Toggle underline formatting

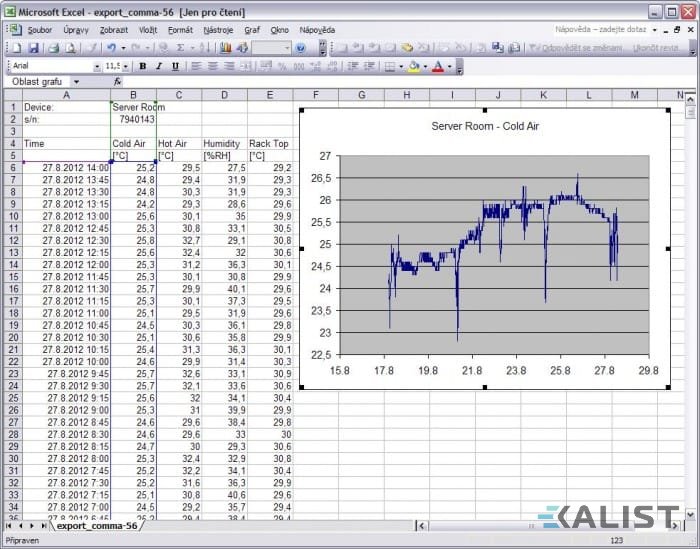pos(176,66)
